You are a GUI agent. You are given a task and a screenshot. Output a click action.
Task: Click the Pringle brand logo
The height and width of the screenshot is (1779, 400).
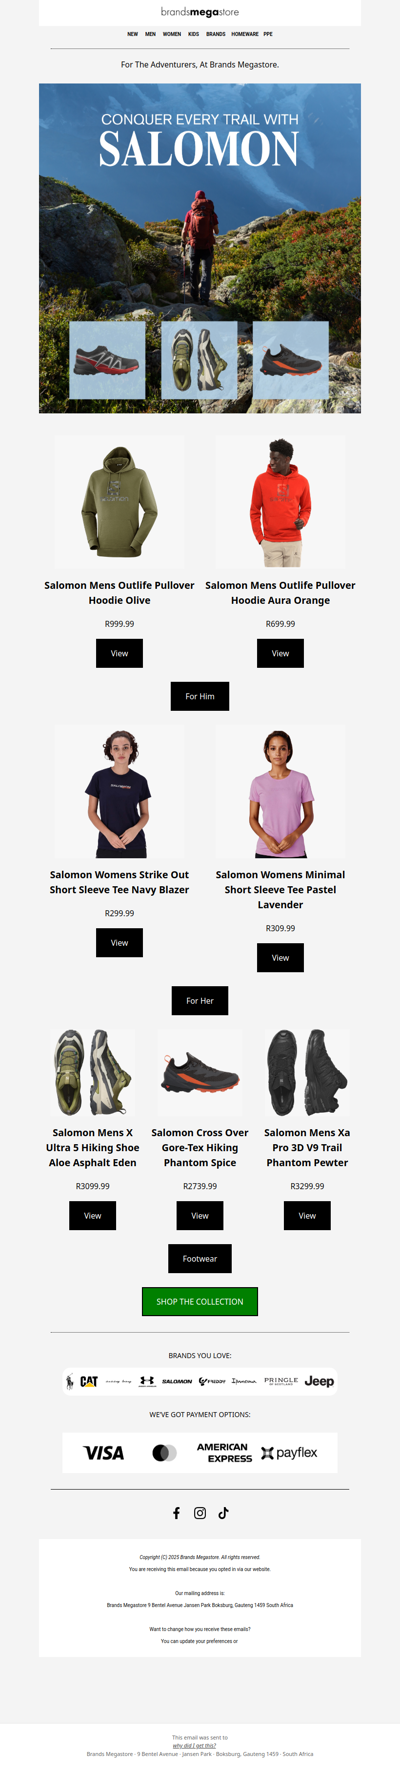[x=281, y=1381]
